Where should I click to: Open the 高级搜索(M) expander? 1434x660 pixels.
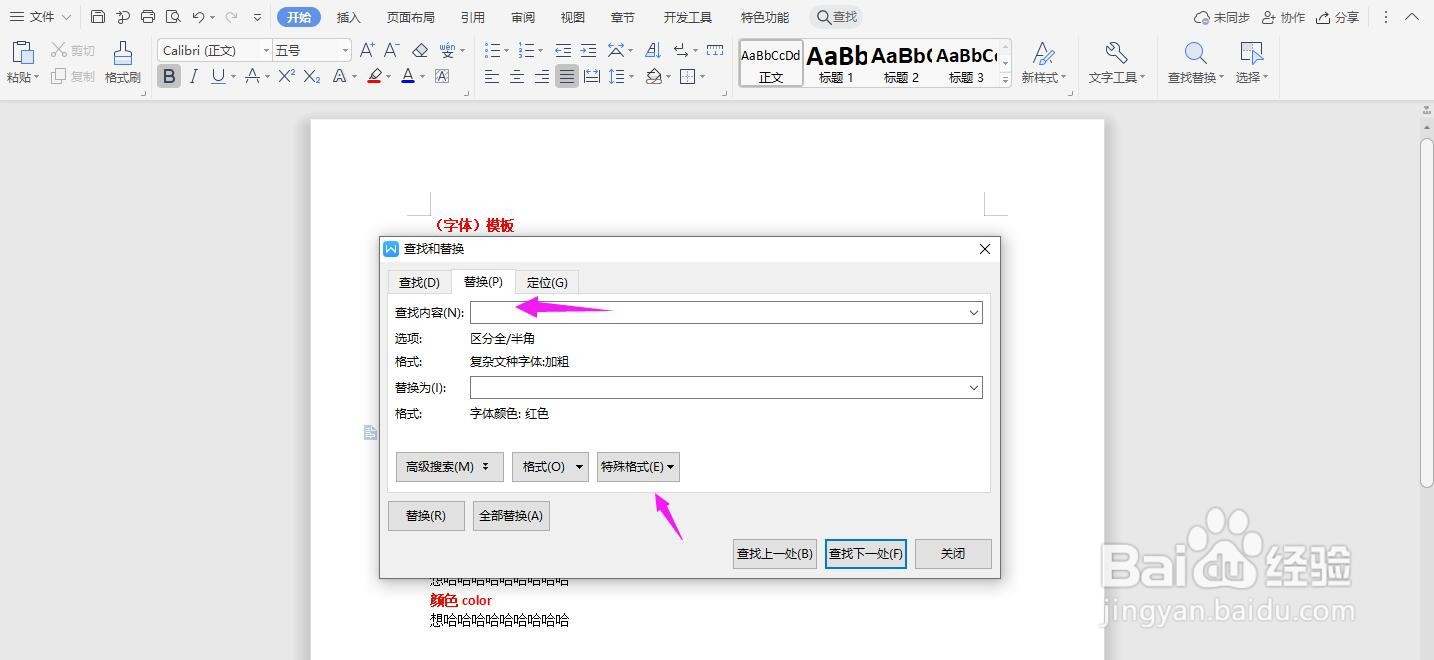pyautogui.click(x=449, y=467)
